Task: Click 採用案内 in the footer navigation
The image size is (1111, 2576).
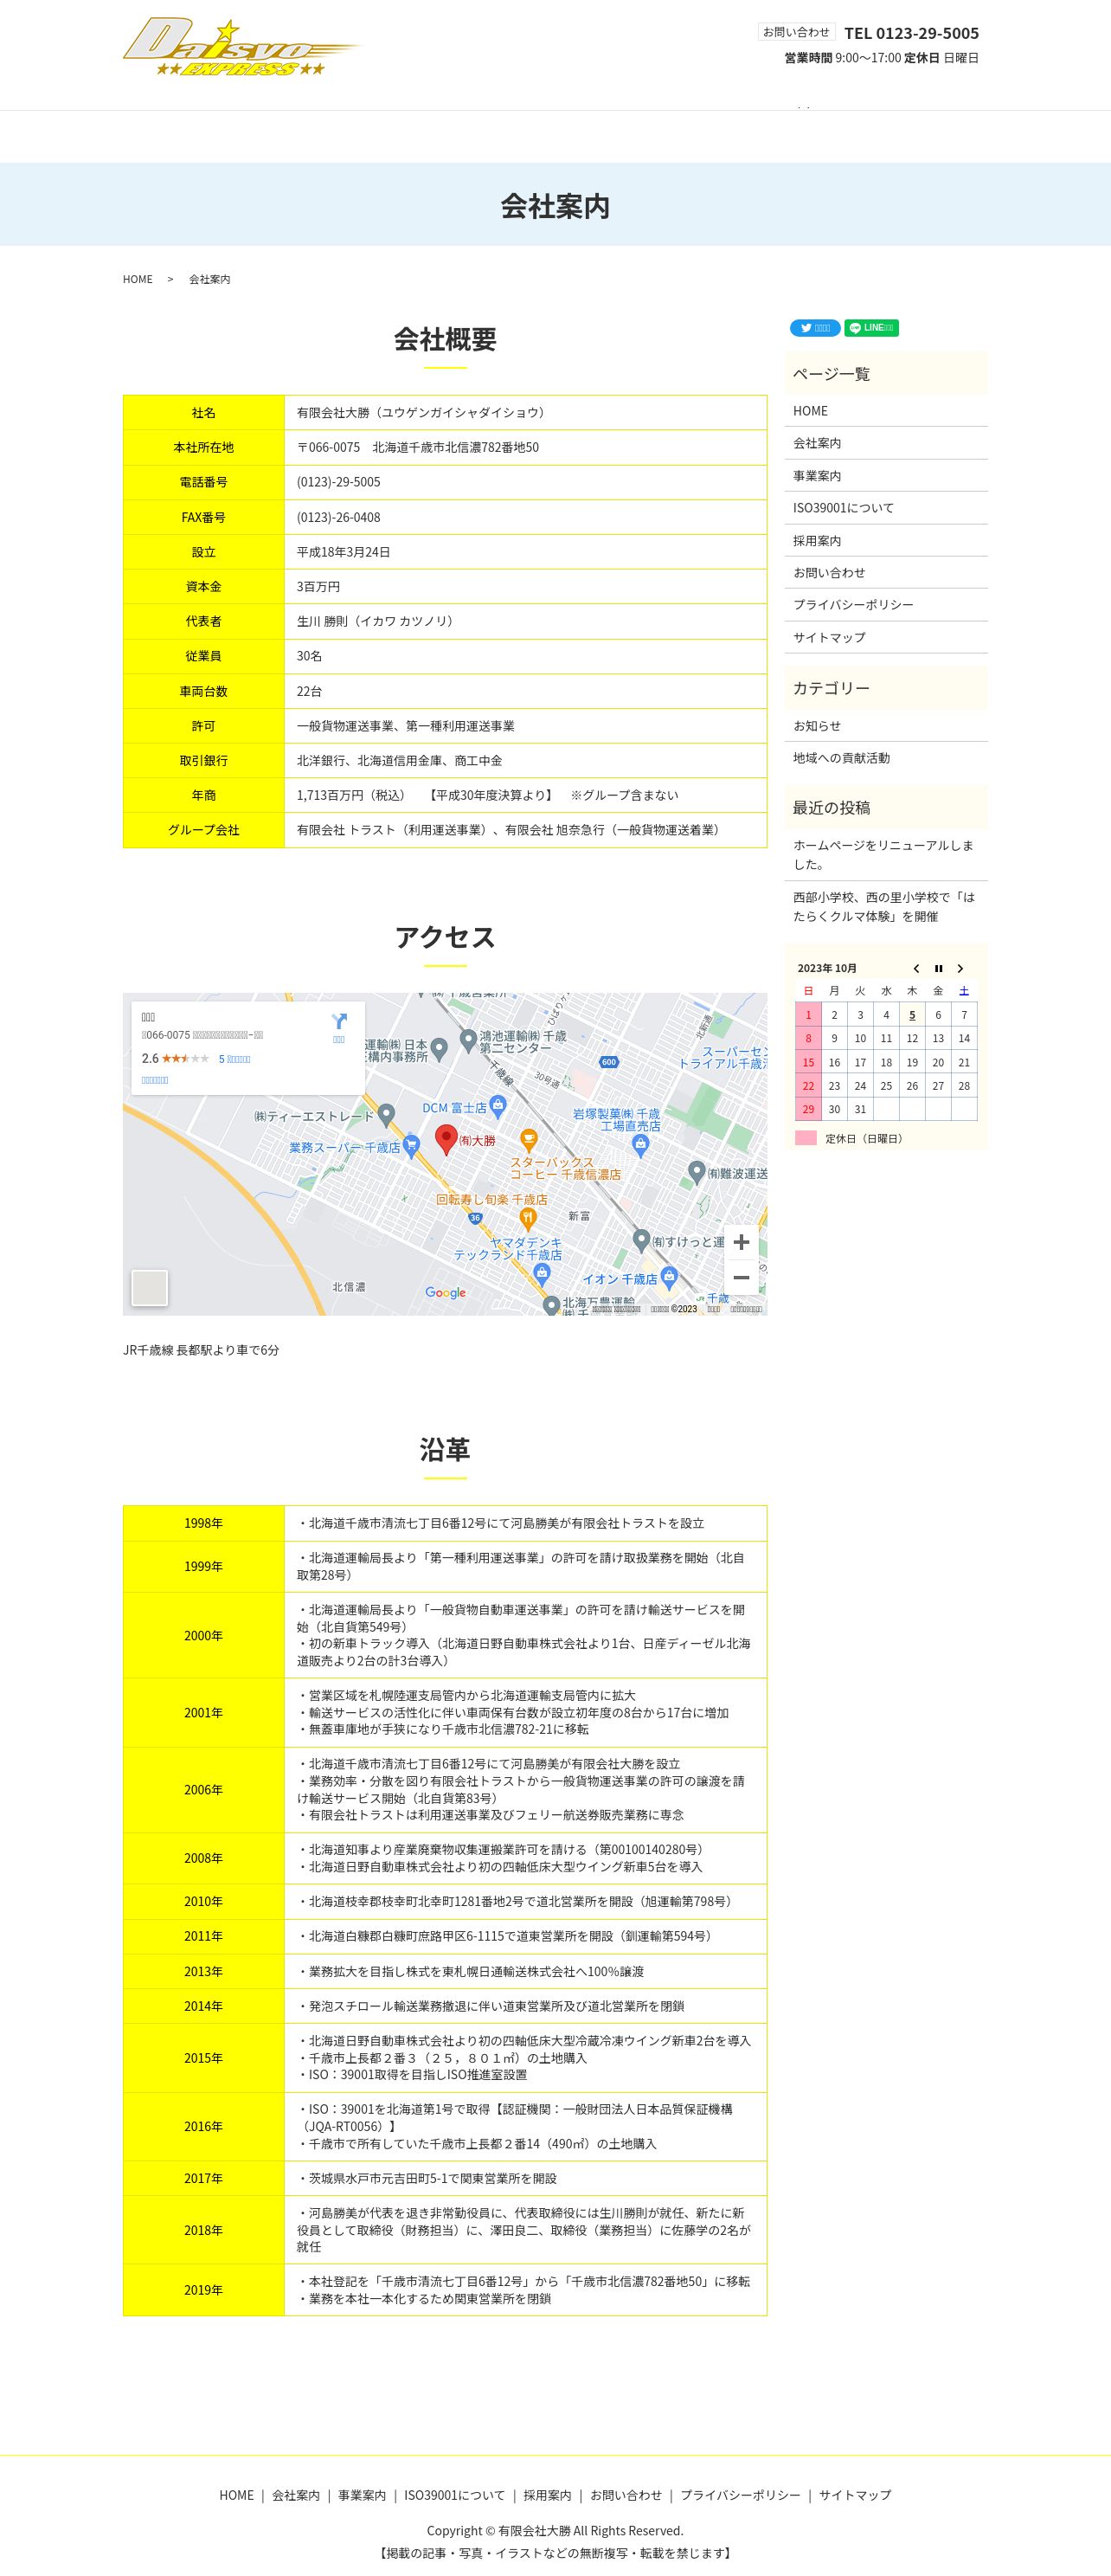Action: (x=547, y=2495)
